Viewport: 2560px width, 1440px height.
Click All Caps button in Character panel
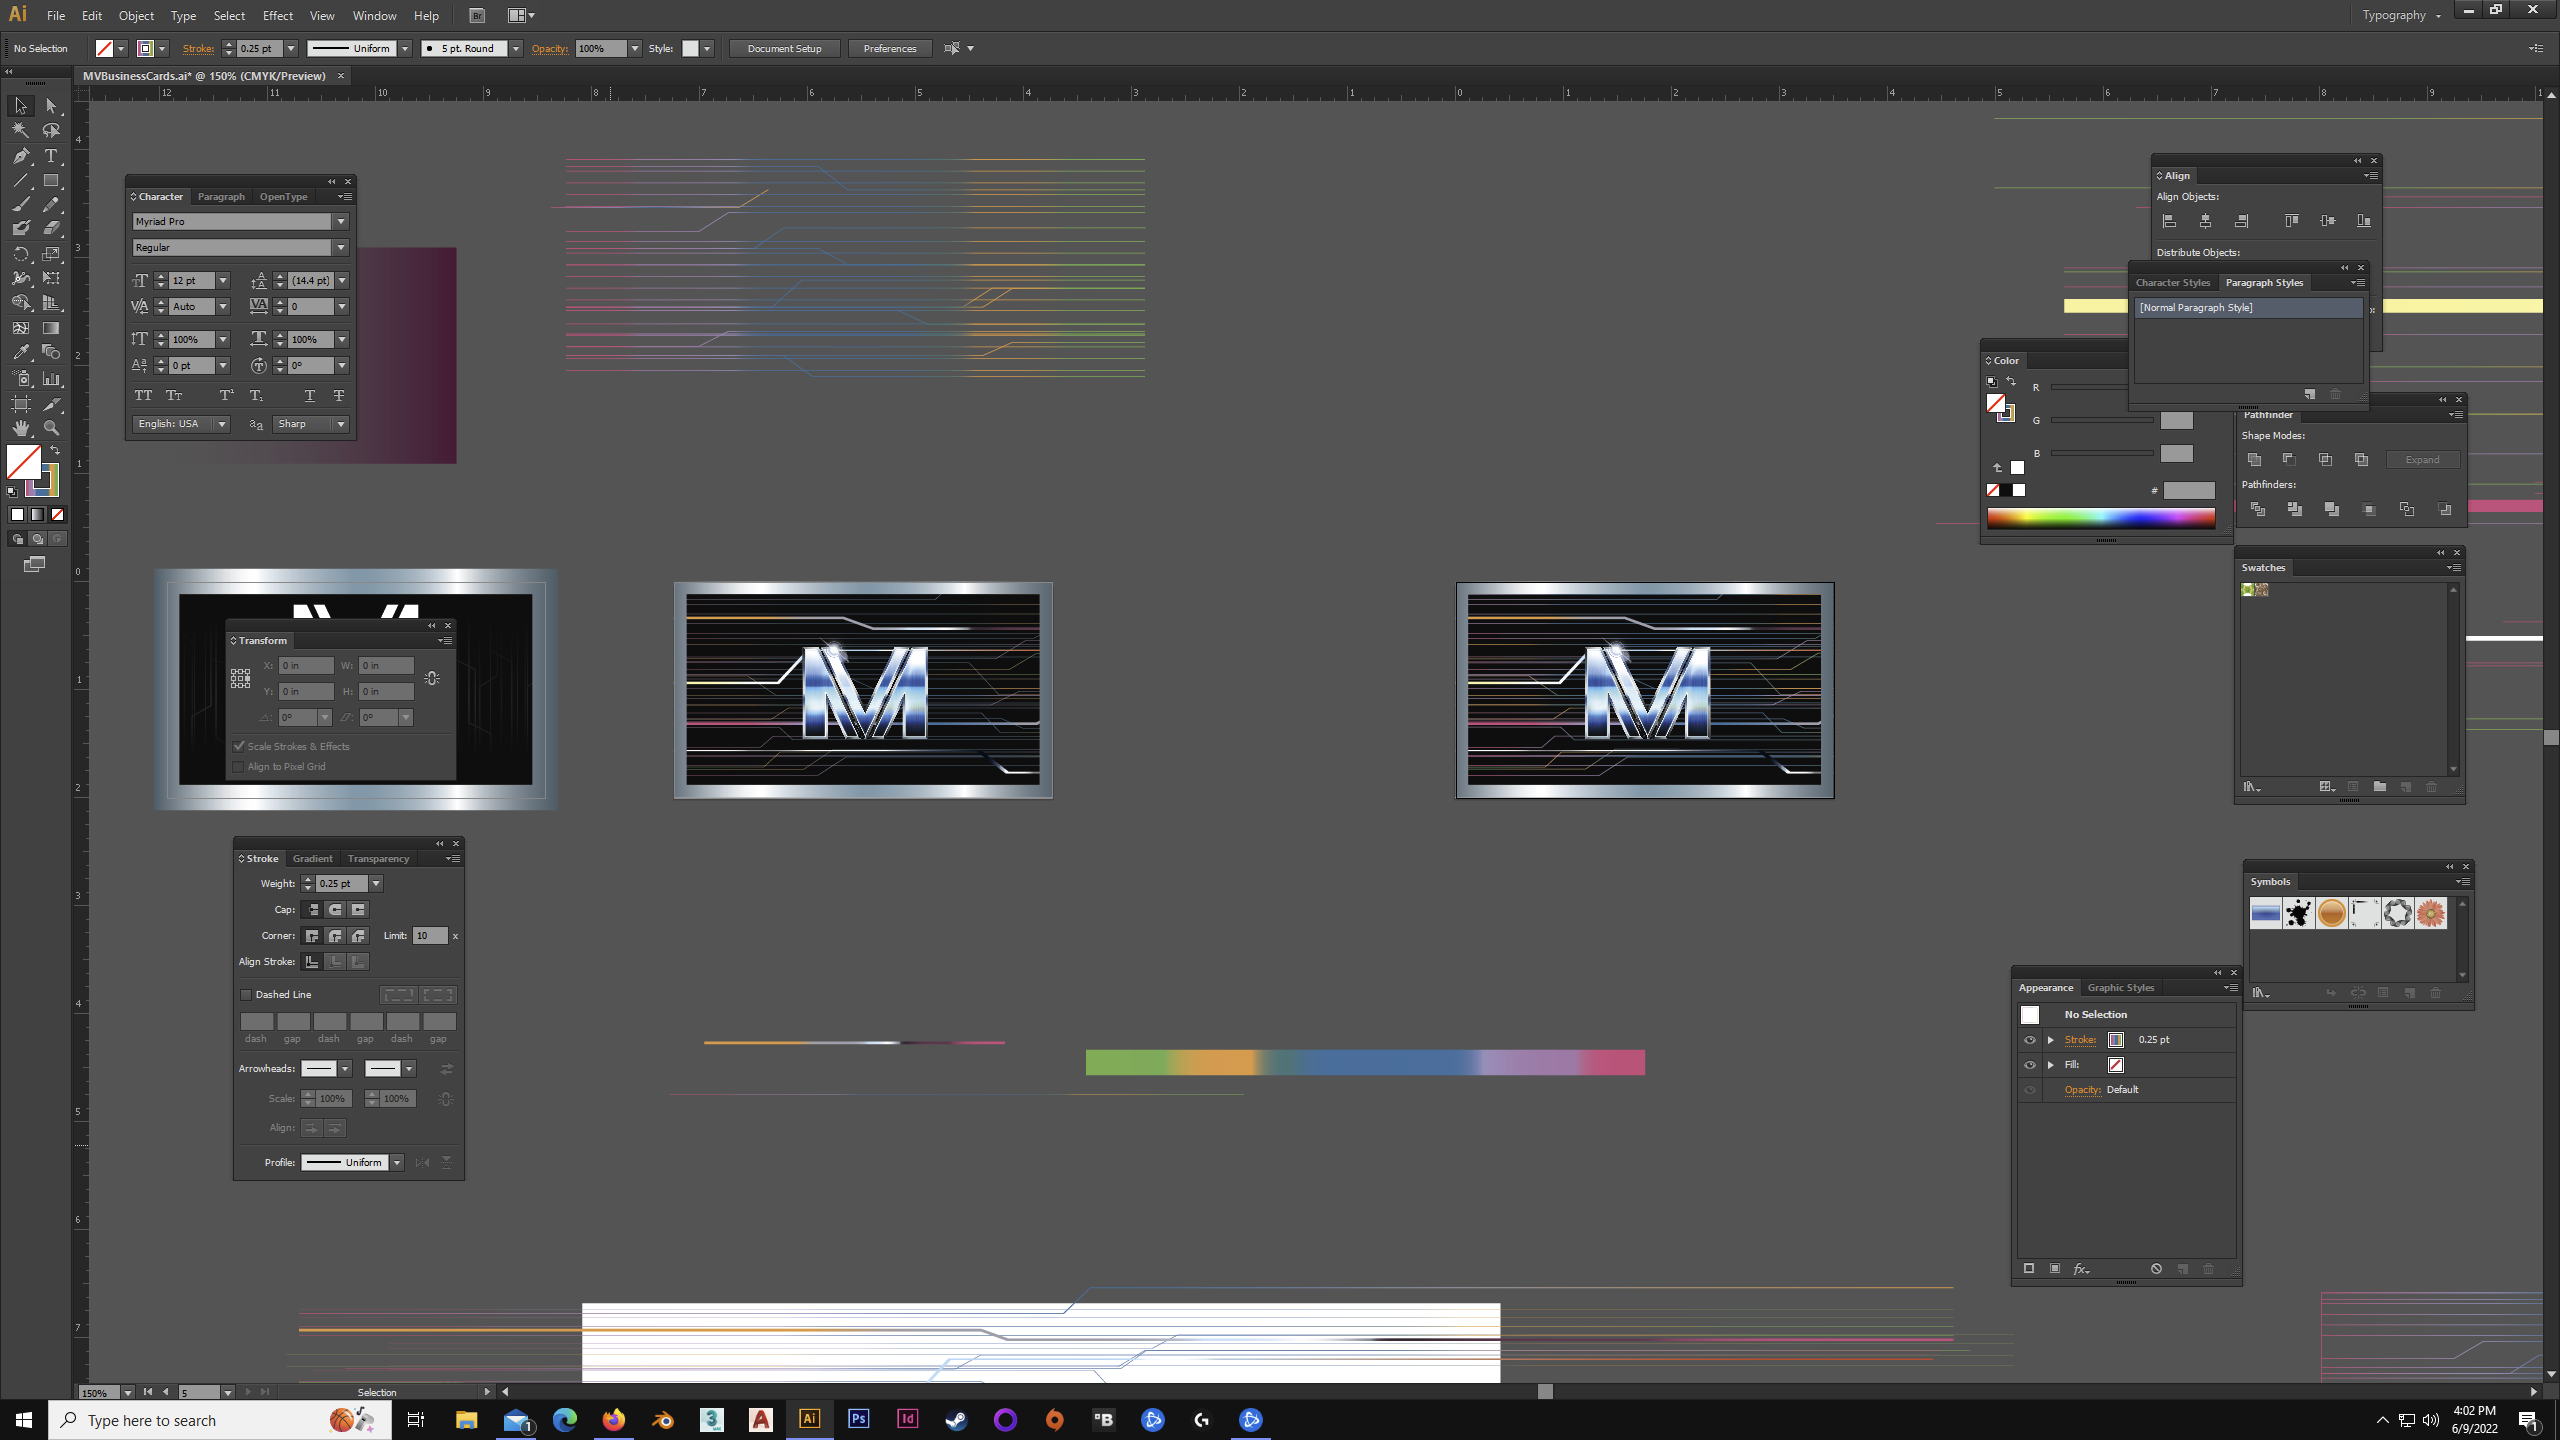point(144,396)
